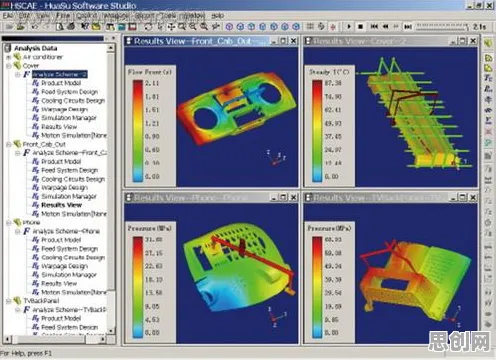The image size is (496, 360).
Task: Collapse the highlighted Analysis Scheme node under Cover
Action: click(17, 75)
